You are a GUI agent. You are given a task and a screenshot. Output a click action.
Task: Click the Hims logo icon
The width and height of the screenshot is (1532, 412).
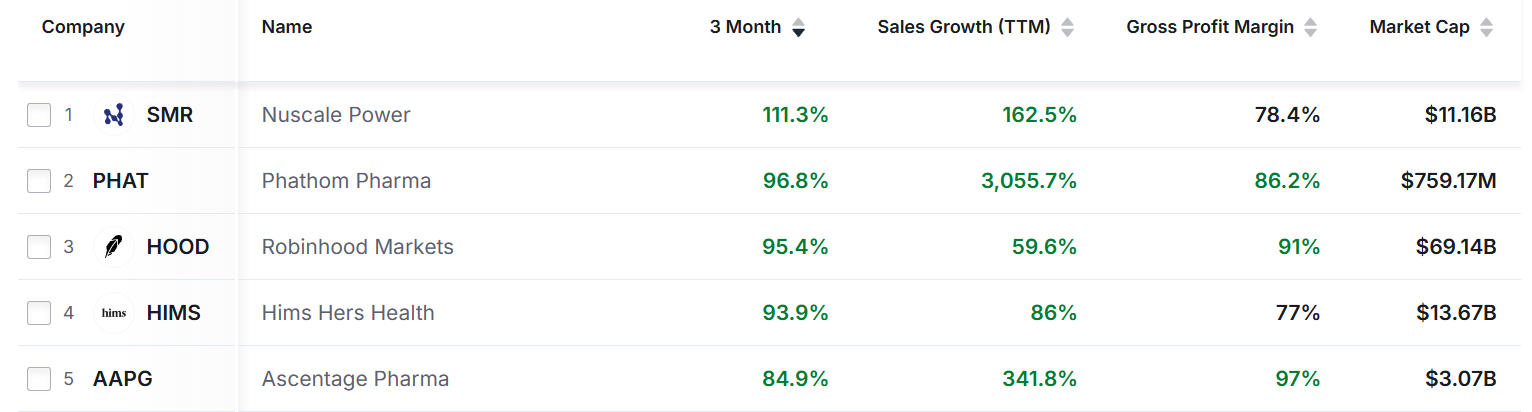[114, 313]
